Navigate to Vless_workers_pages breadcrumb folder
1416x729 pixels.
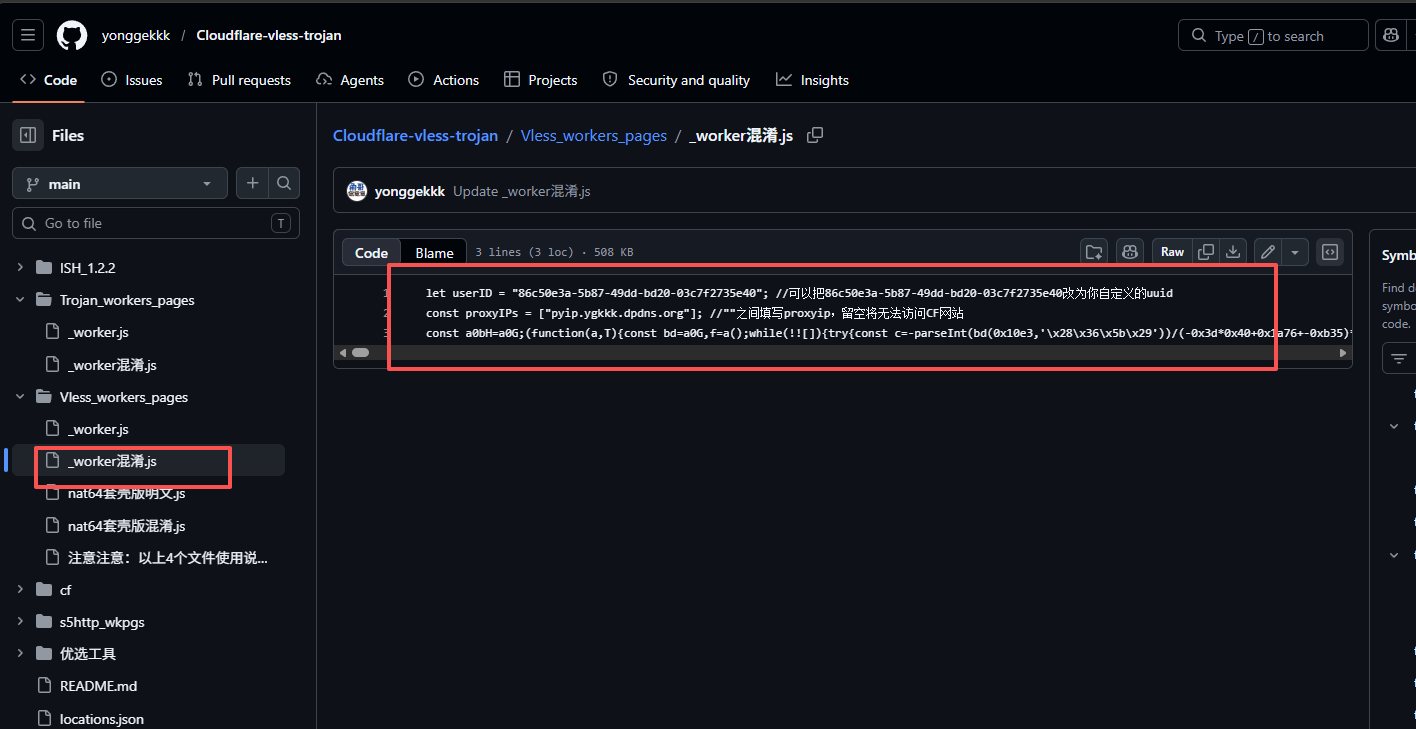594,135
